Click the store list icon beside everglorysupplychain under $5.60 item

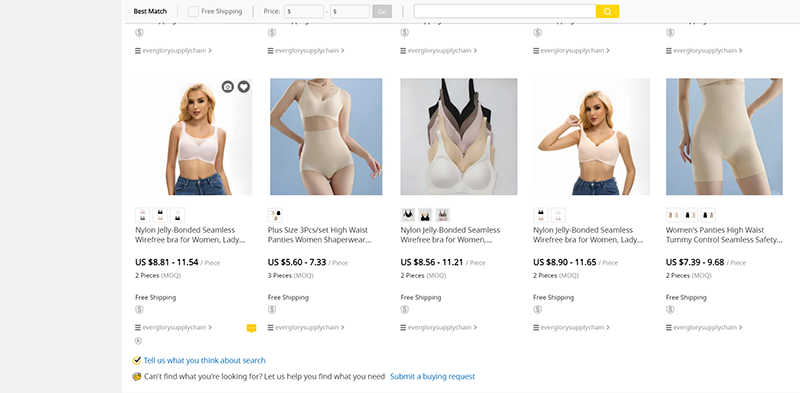pos(270,328)
